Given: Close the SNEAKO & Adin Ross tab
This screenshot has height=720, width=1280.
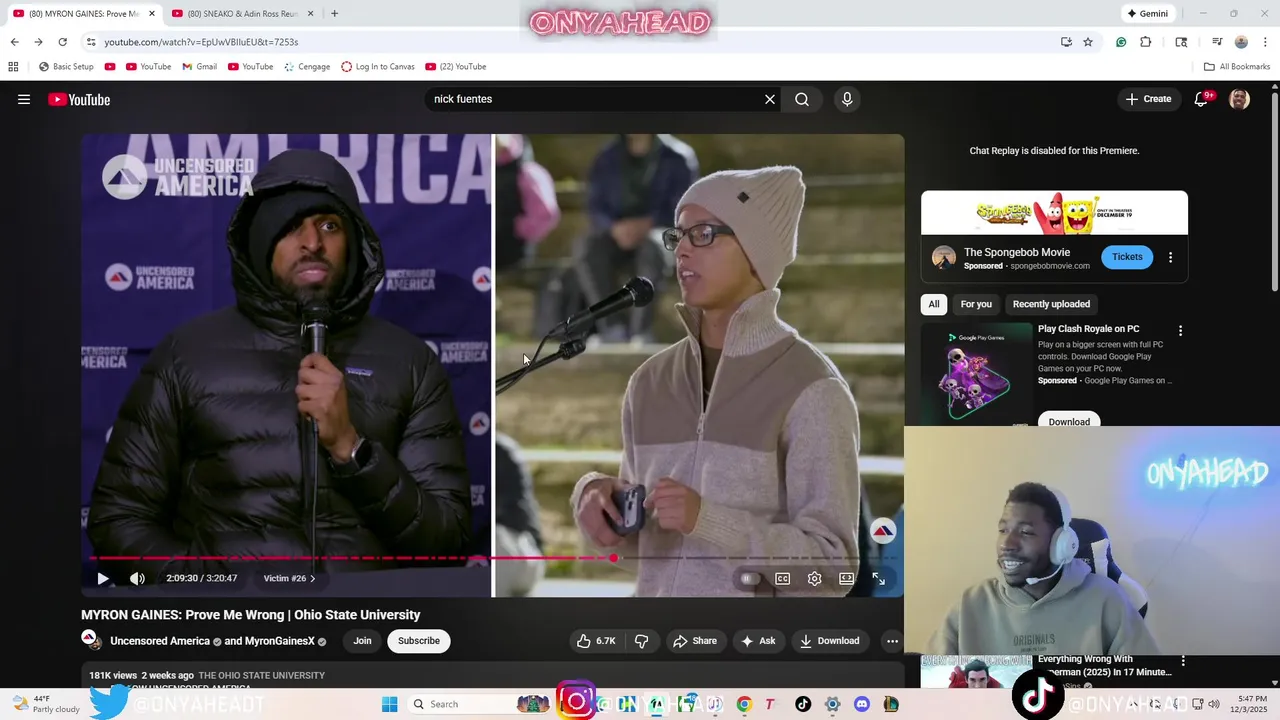Looking at the screenshot, I should tap(310, 14).
